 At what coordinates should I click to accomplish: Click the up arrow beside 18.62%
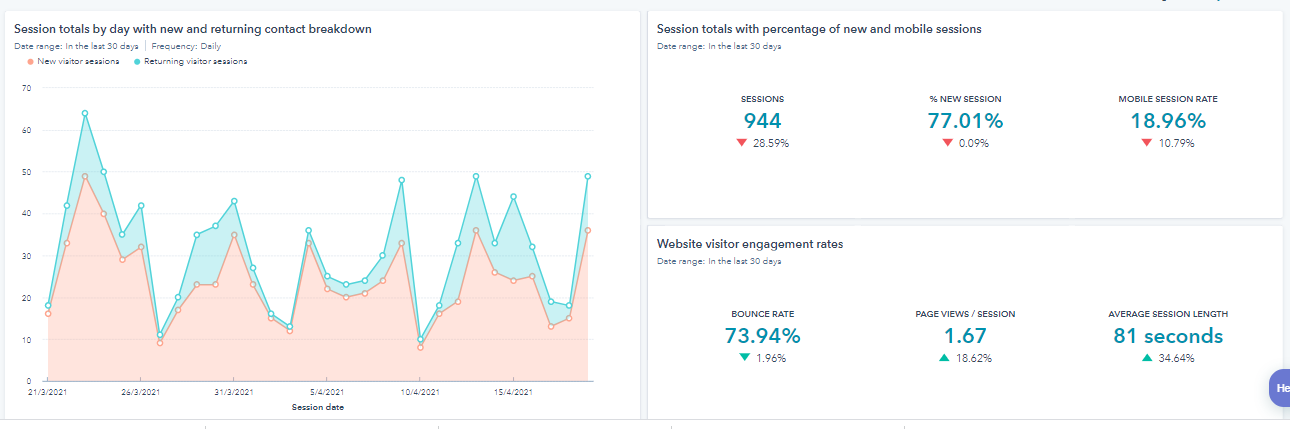pos(943,358)
